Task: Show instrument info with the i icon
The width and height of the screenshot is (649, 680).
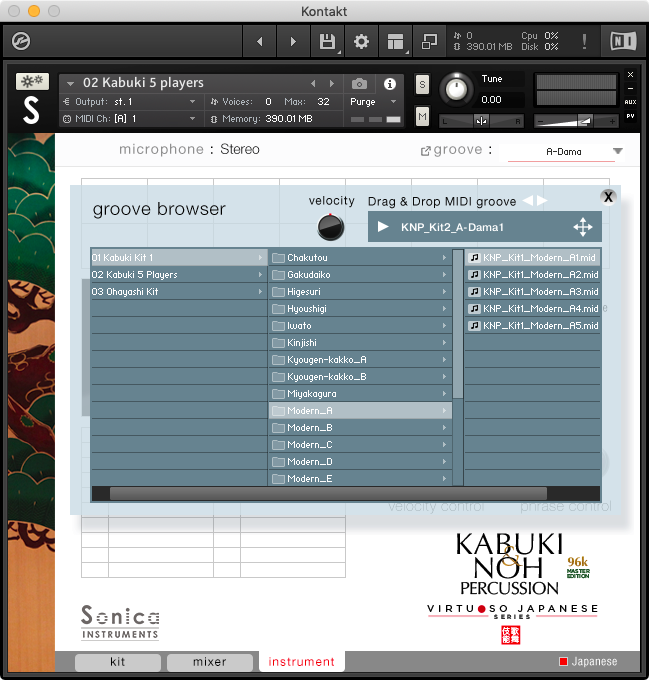Action: pos(390,84)
